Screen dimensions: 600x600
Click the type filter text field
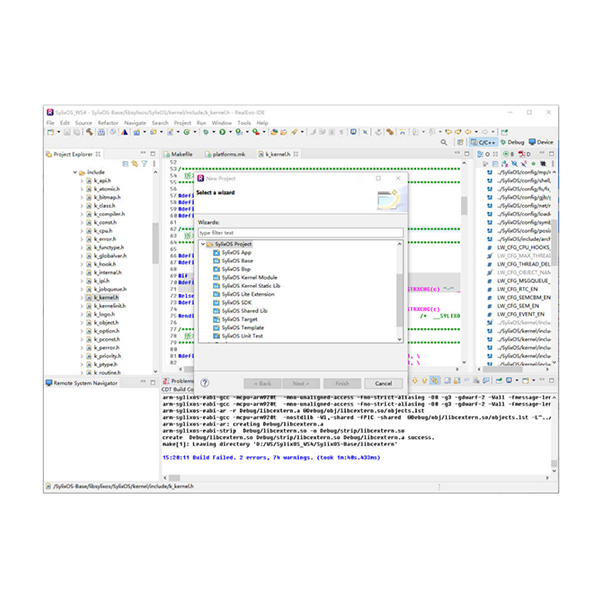[299, 232]
